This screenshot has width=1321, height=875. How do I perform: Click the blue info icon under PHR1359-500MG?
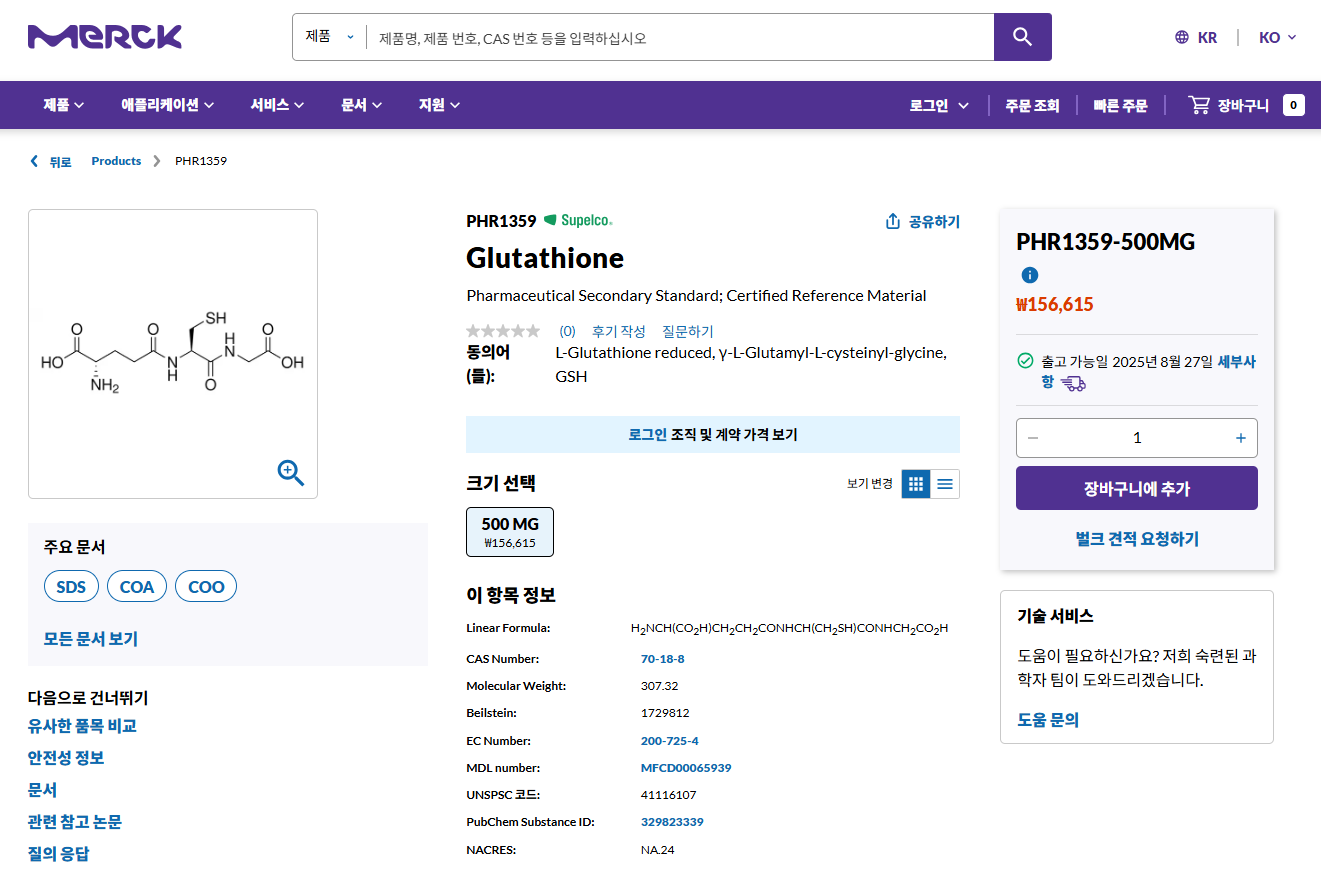(x=1030, y=275)
